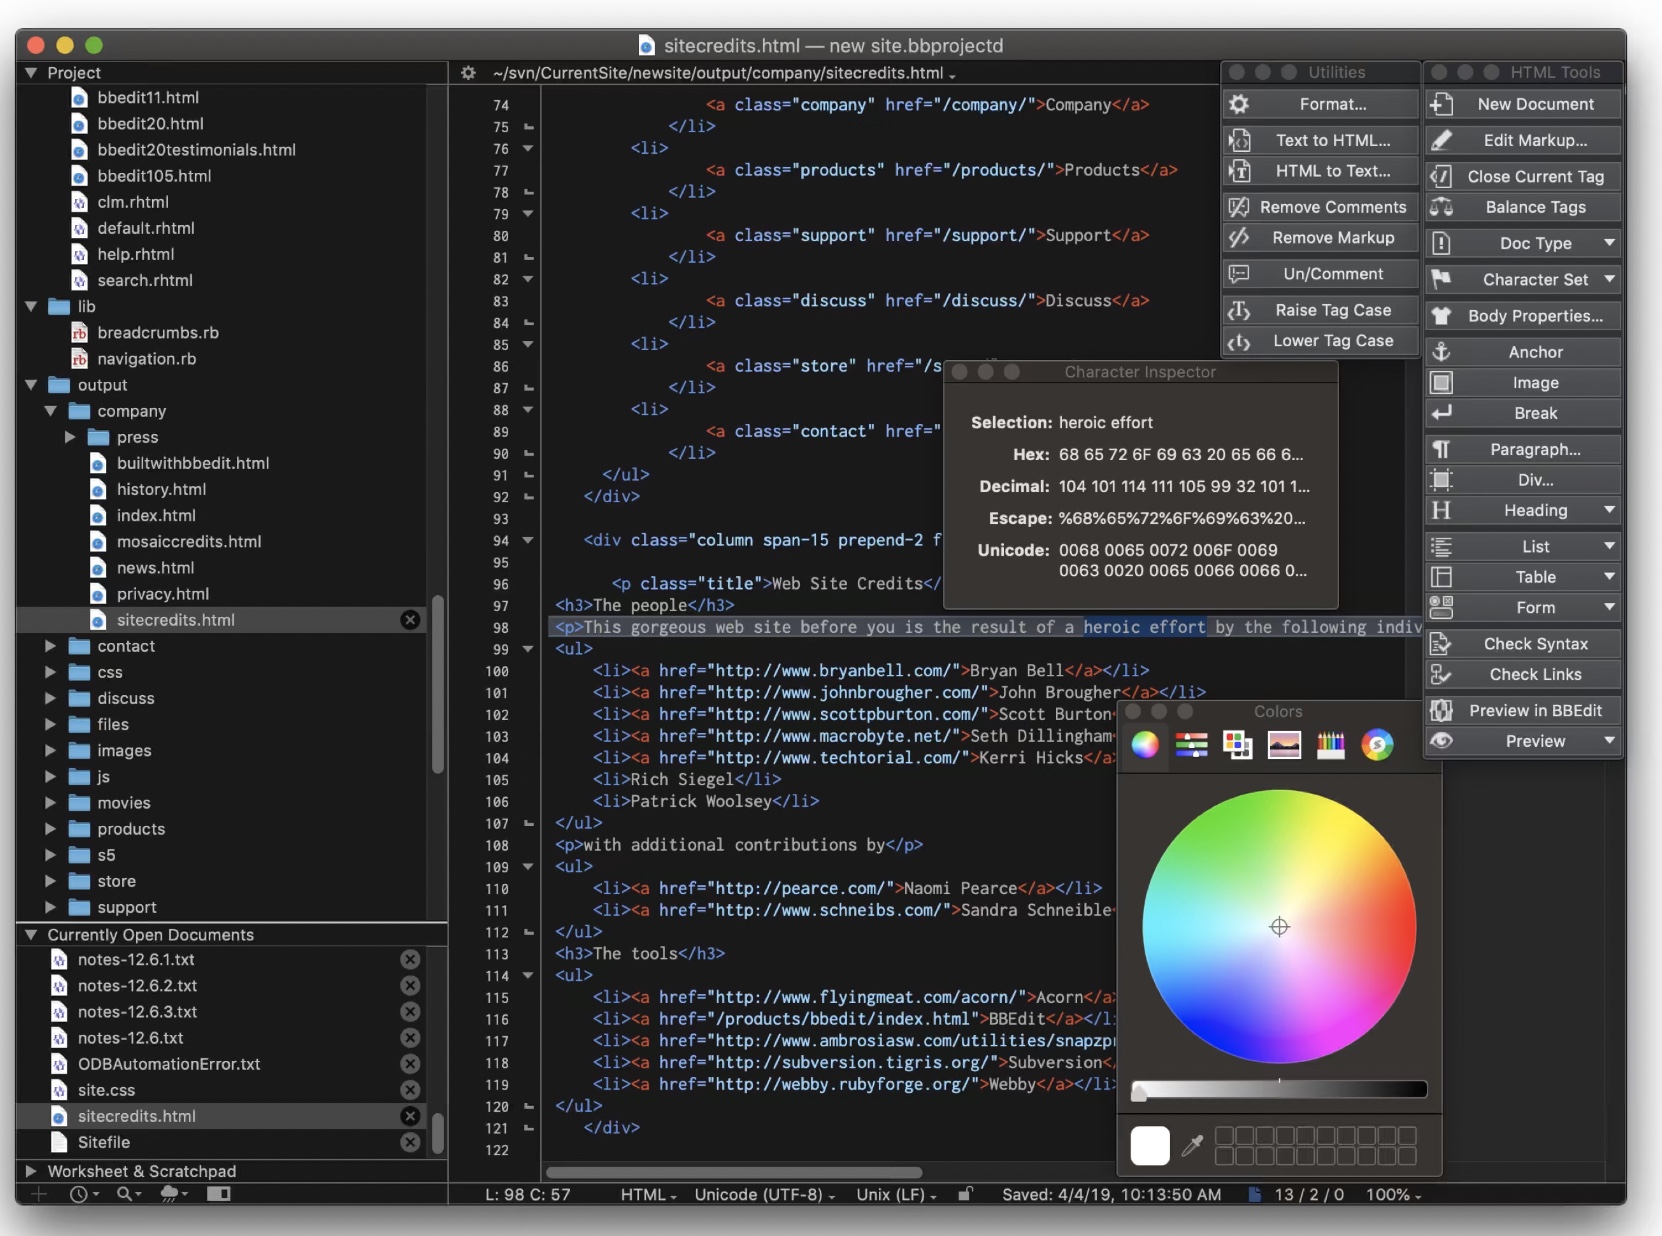The image size is (1662, 1236).
Task: Click the Remove Comments button
Action: tap(1321, 207)
